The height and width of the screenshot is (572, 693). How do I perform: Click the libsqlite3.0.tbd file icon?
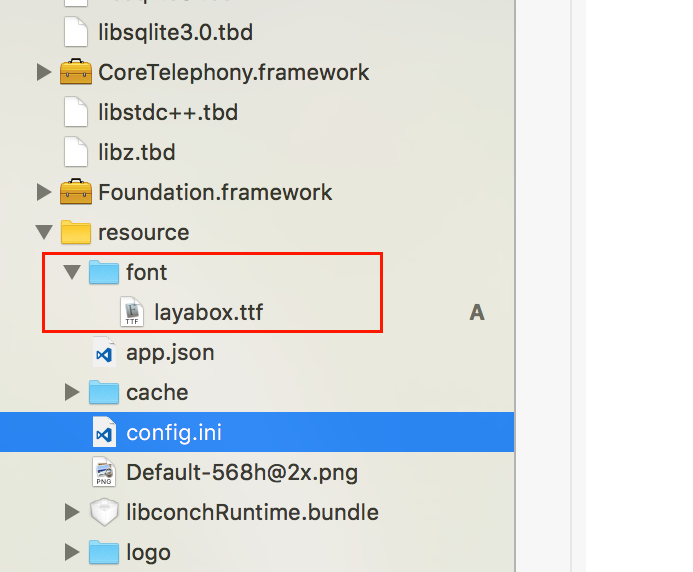click(x=76, y=32)
